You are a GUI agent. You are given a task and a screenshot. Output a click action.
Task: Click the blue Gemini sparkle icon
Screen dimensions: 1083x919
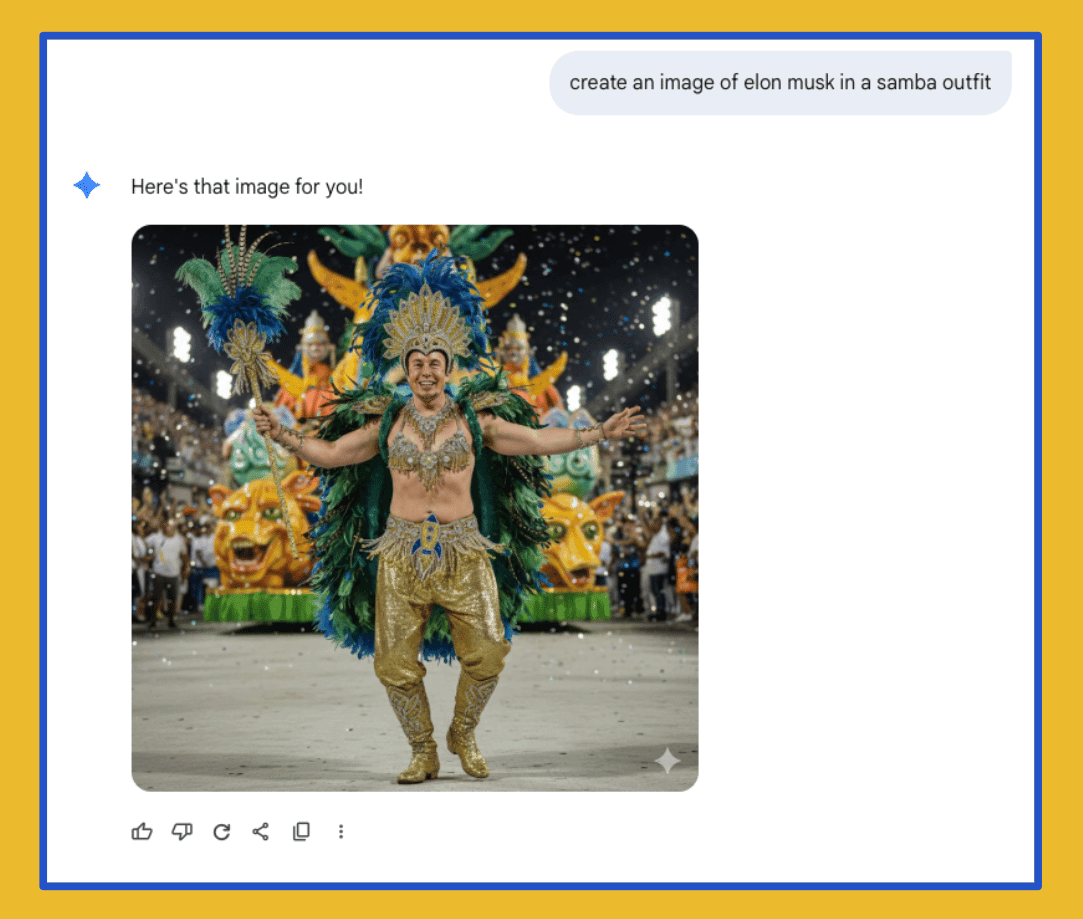(x=87, y=185)
